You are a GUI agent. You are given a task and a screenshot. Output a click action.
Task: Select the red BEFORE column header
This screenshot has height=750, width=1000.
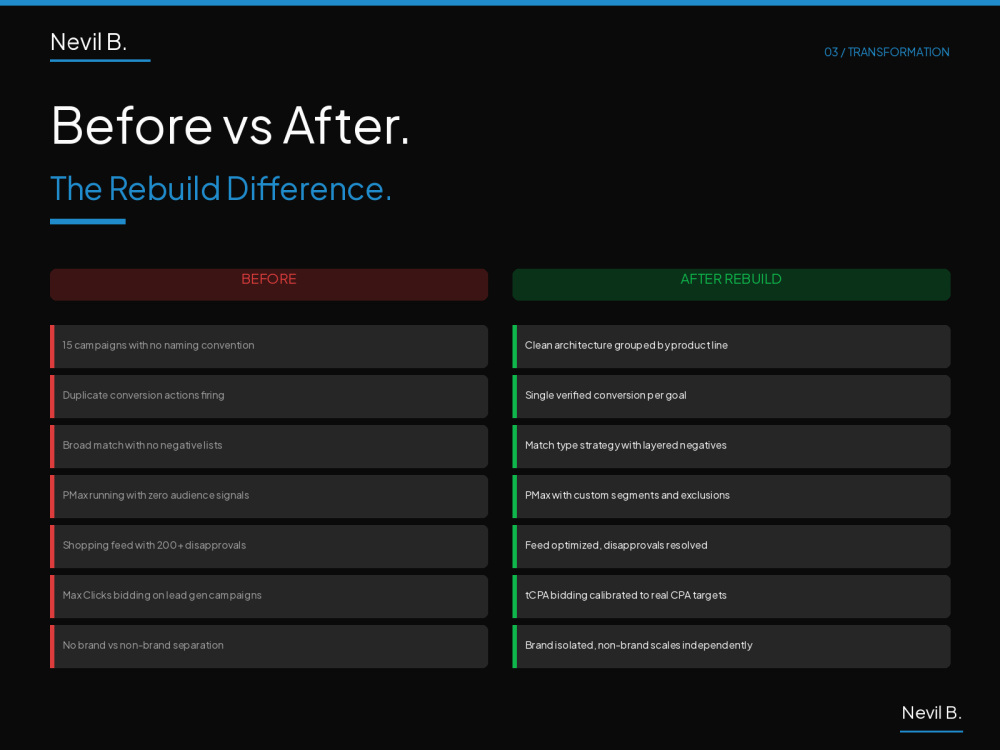pos(269,284)
